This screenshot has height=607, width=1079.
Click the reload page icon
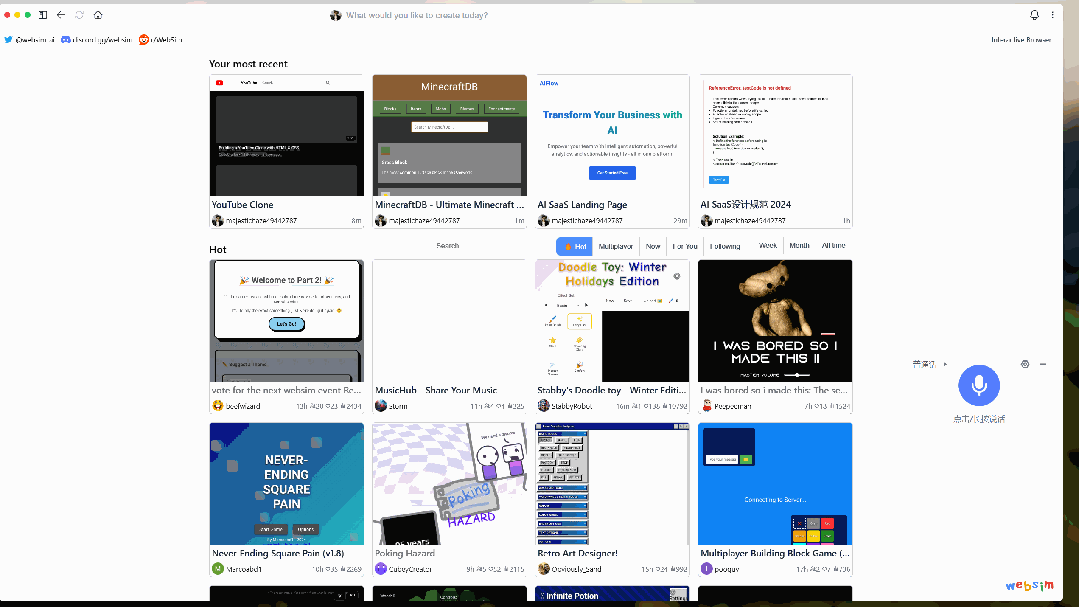click(79, 15)
